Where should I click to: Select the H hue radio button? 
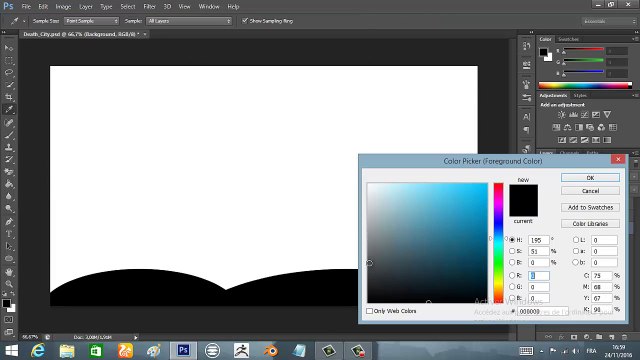coord(512,240)
